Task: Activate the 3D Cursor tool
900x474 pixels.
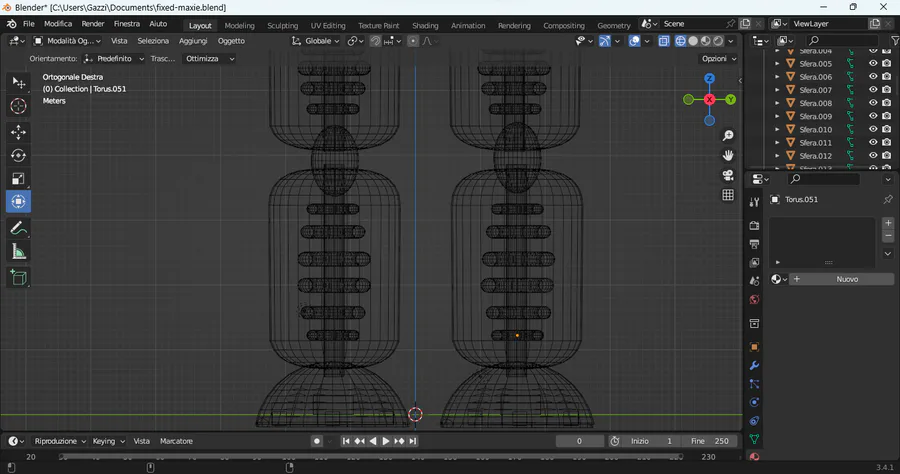Action: click(18, 106)
